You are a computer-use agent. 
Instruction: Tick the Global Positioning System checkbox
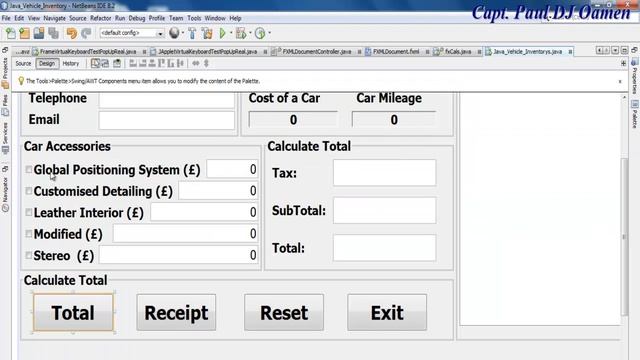coord(29,169)
